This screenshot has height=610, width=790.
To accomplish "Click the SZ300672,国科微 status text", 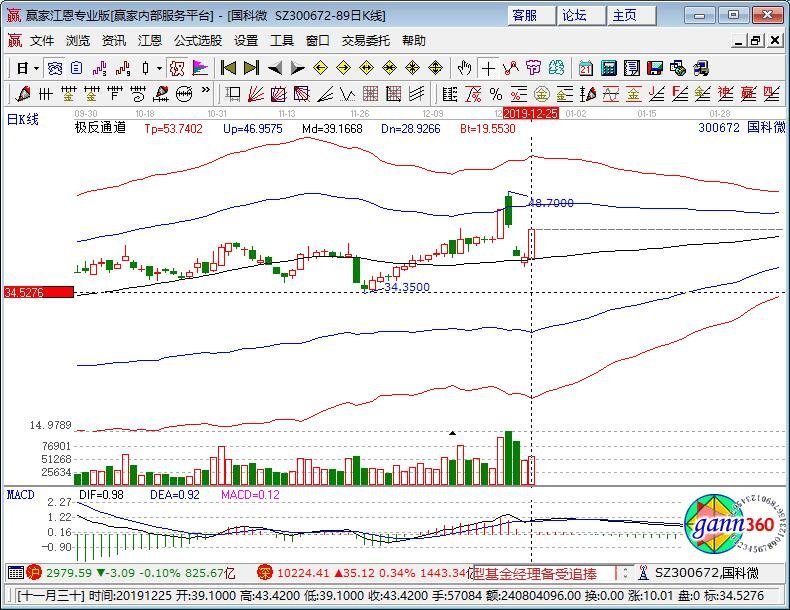I will (x=706, y=573).
